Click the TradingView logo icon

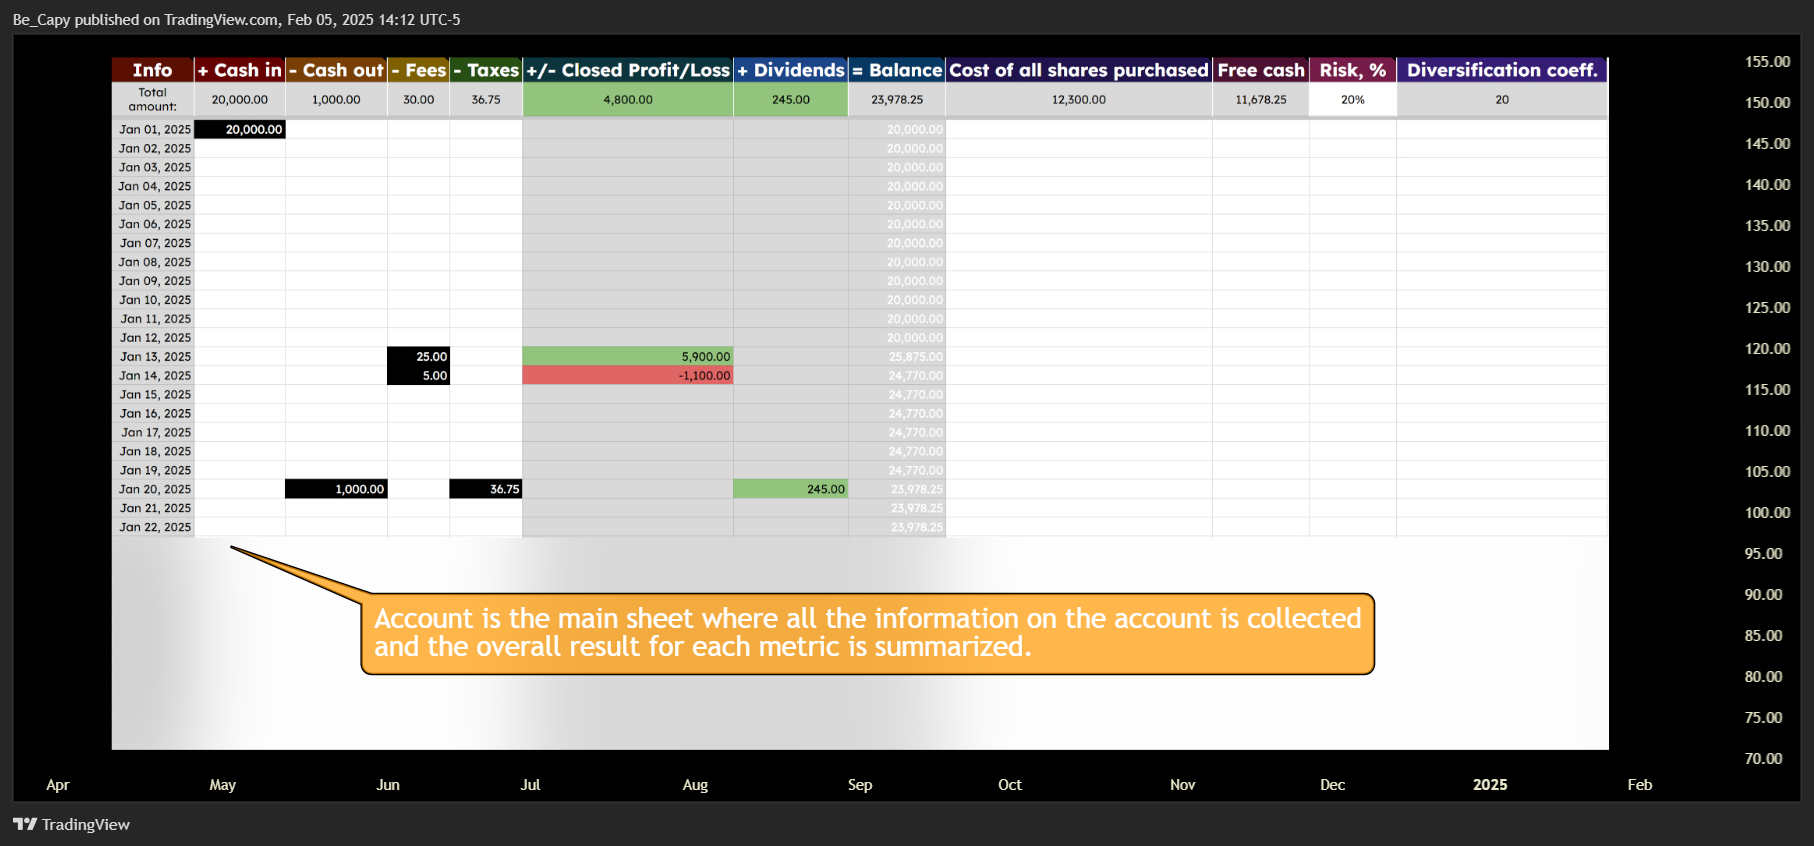click(25, 824)
